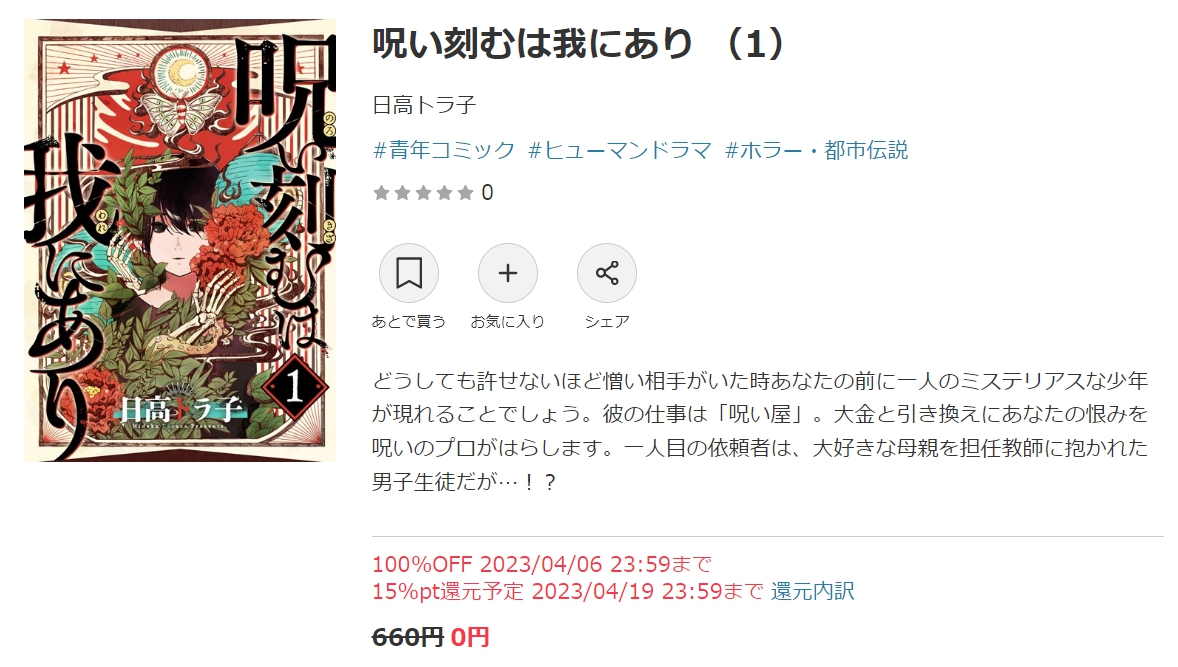The height and width of the screenshot is (667, 1178).
Task: Click the 0円 discounted price
Action: point(470,638)
